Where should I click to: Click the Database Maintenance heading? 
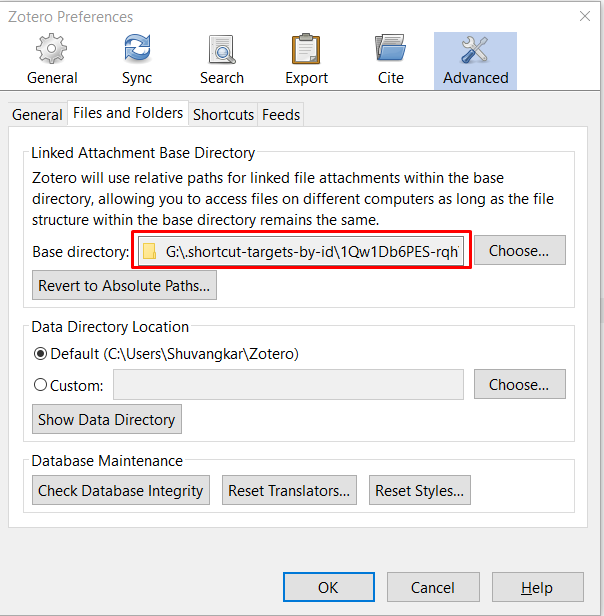coord(107,461)
